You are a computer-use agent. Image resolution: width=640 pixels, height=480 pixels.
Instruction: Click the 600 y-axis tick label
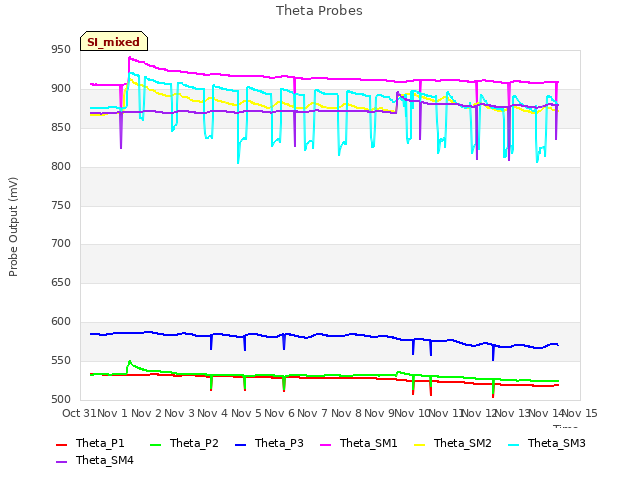[x=61, y=322]
